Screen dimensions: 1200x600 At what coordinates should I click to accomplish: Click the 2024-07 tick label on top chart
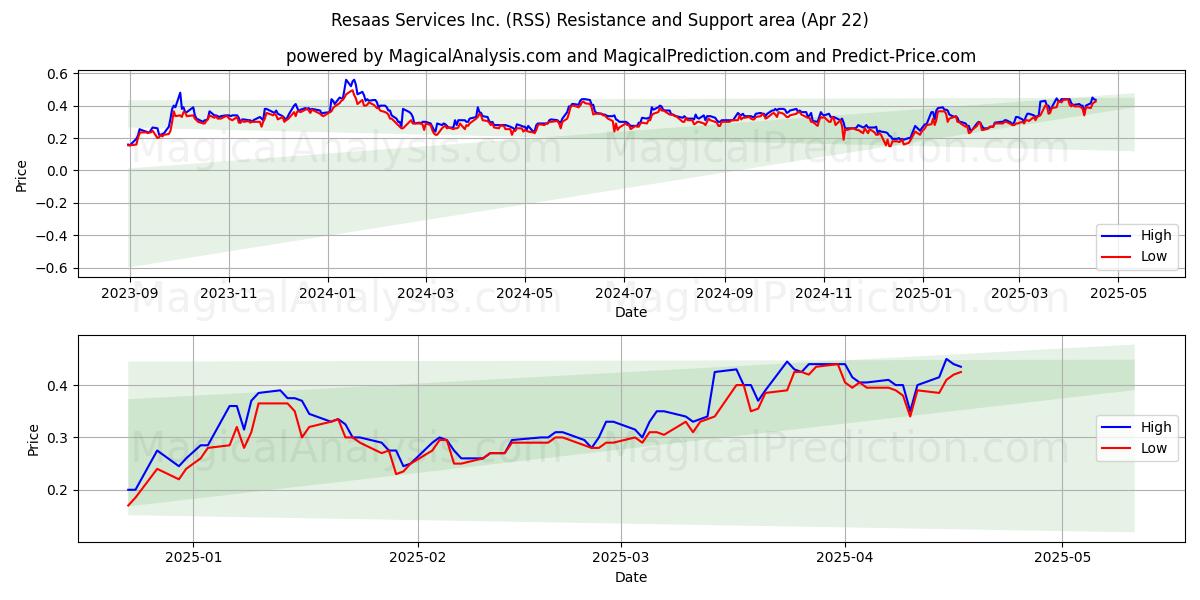(624, 293)
